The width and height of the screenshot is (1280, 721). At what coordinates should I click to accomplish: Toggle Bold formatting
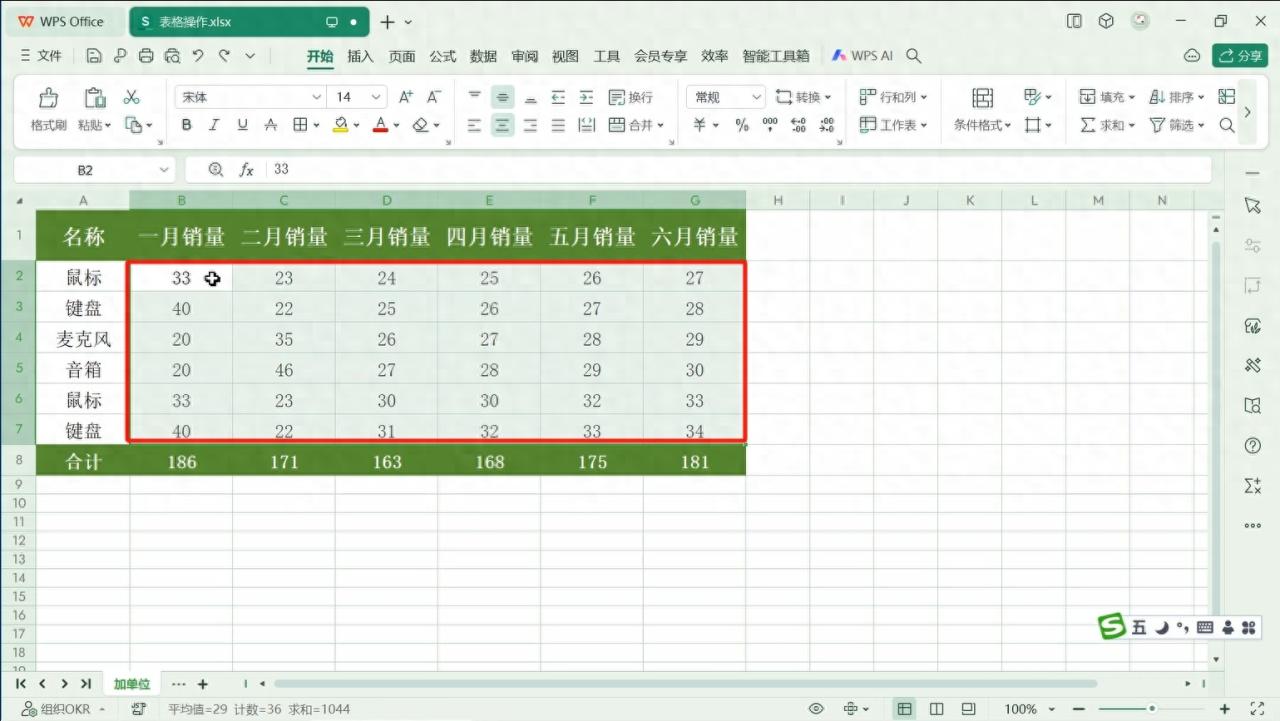pyautogui.click(x=186, y=125)
